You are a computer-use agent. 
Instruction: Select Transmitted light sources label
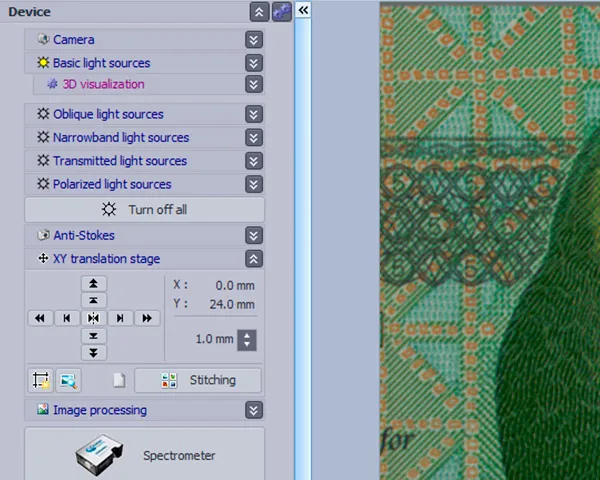coord(120,161)
